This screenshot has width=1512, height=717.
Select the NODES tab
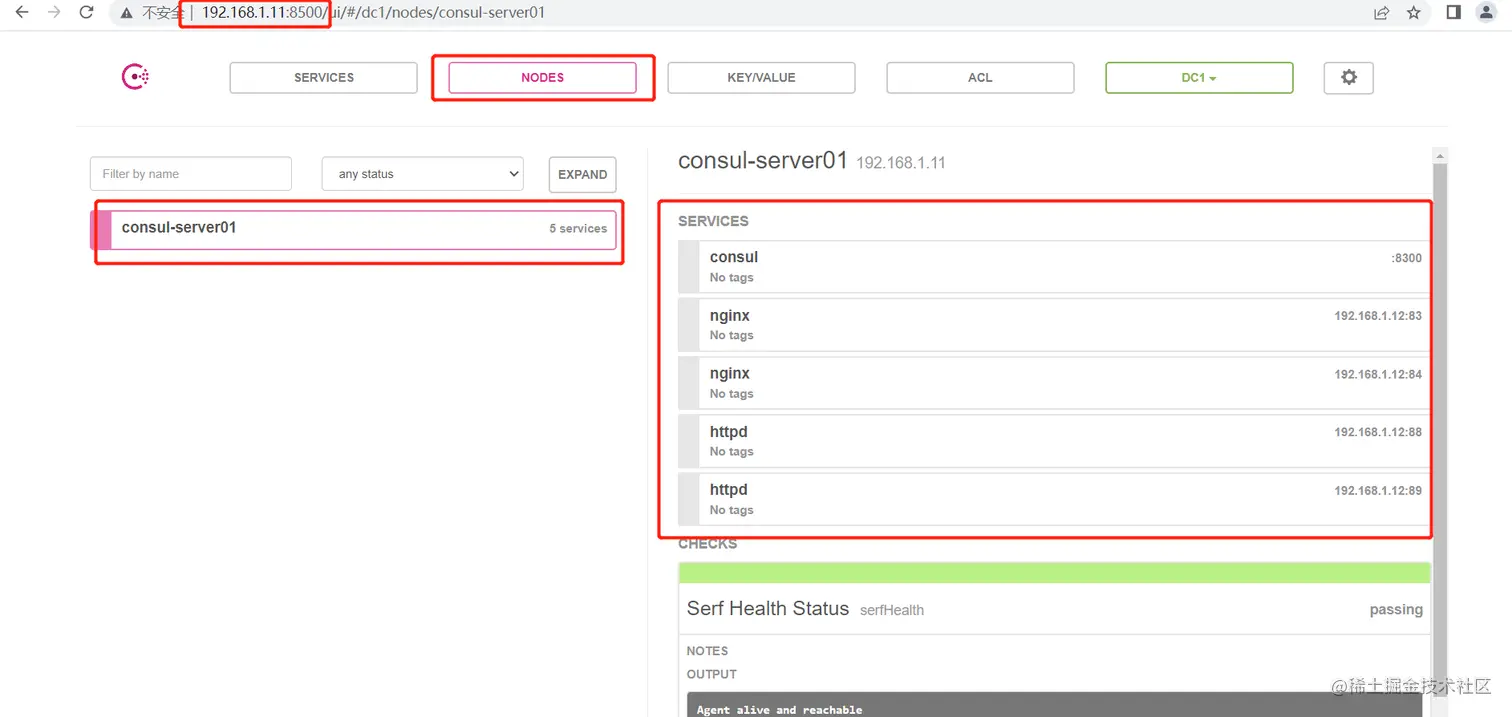[x=542, y=77]
